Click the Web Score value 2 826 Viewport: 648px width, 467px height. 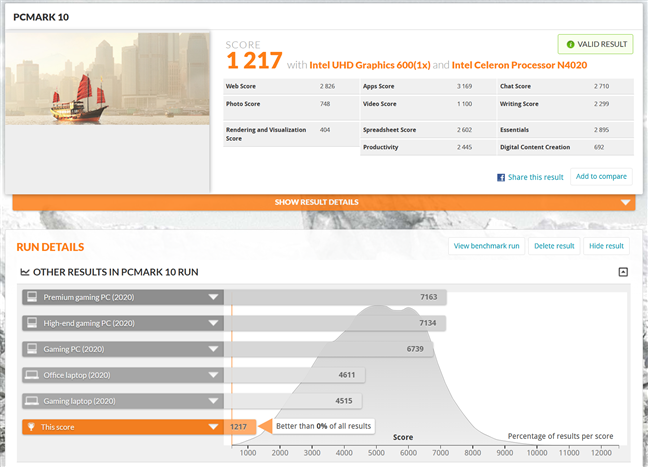(x=327, y=86)
